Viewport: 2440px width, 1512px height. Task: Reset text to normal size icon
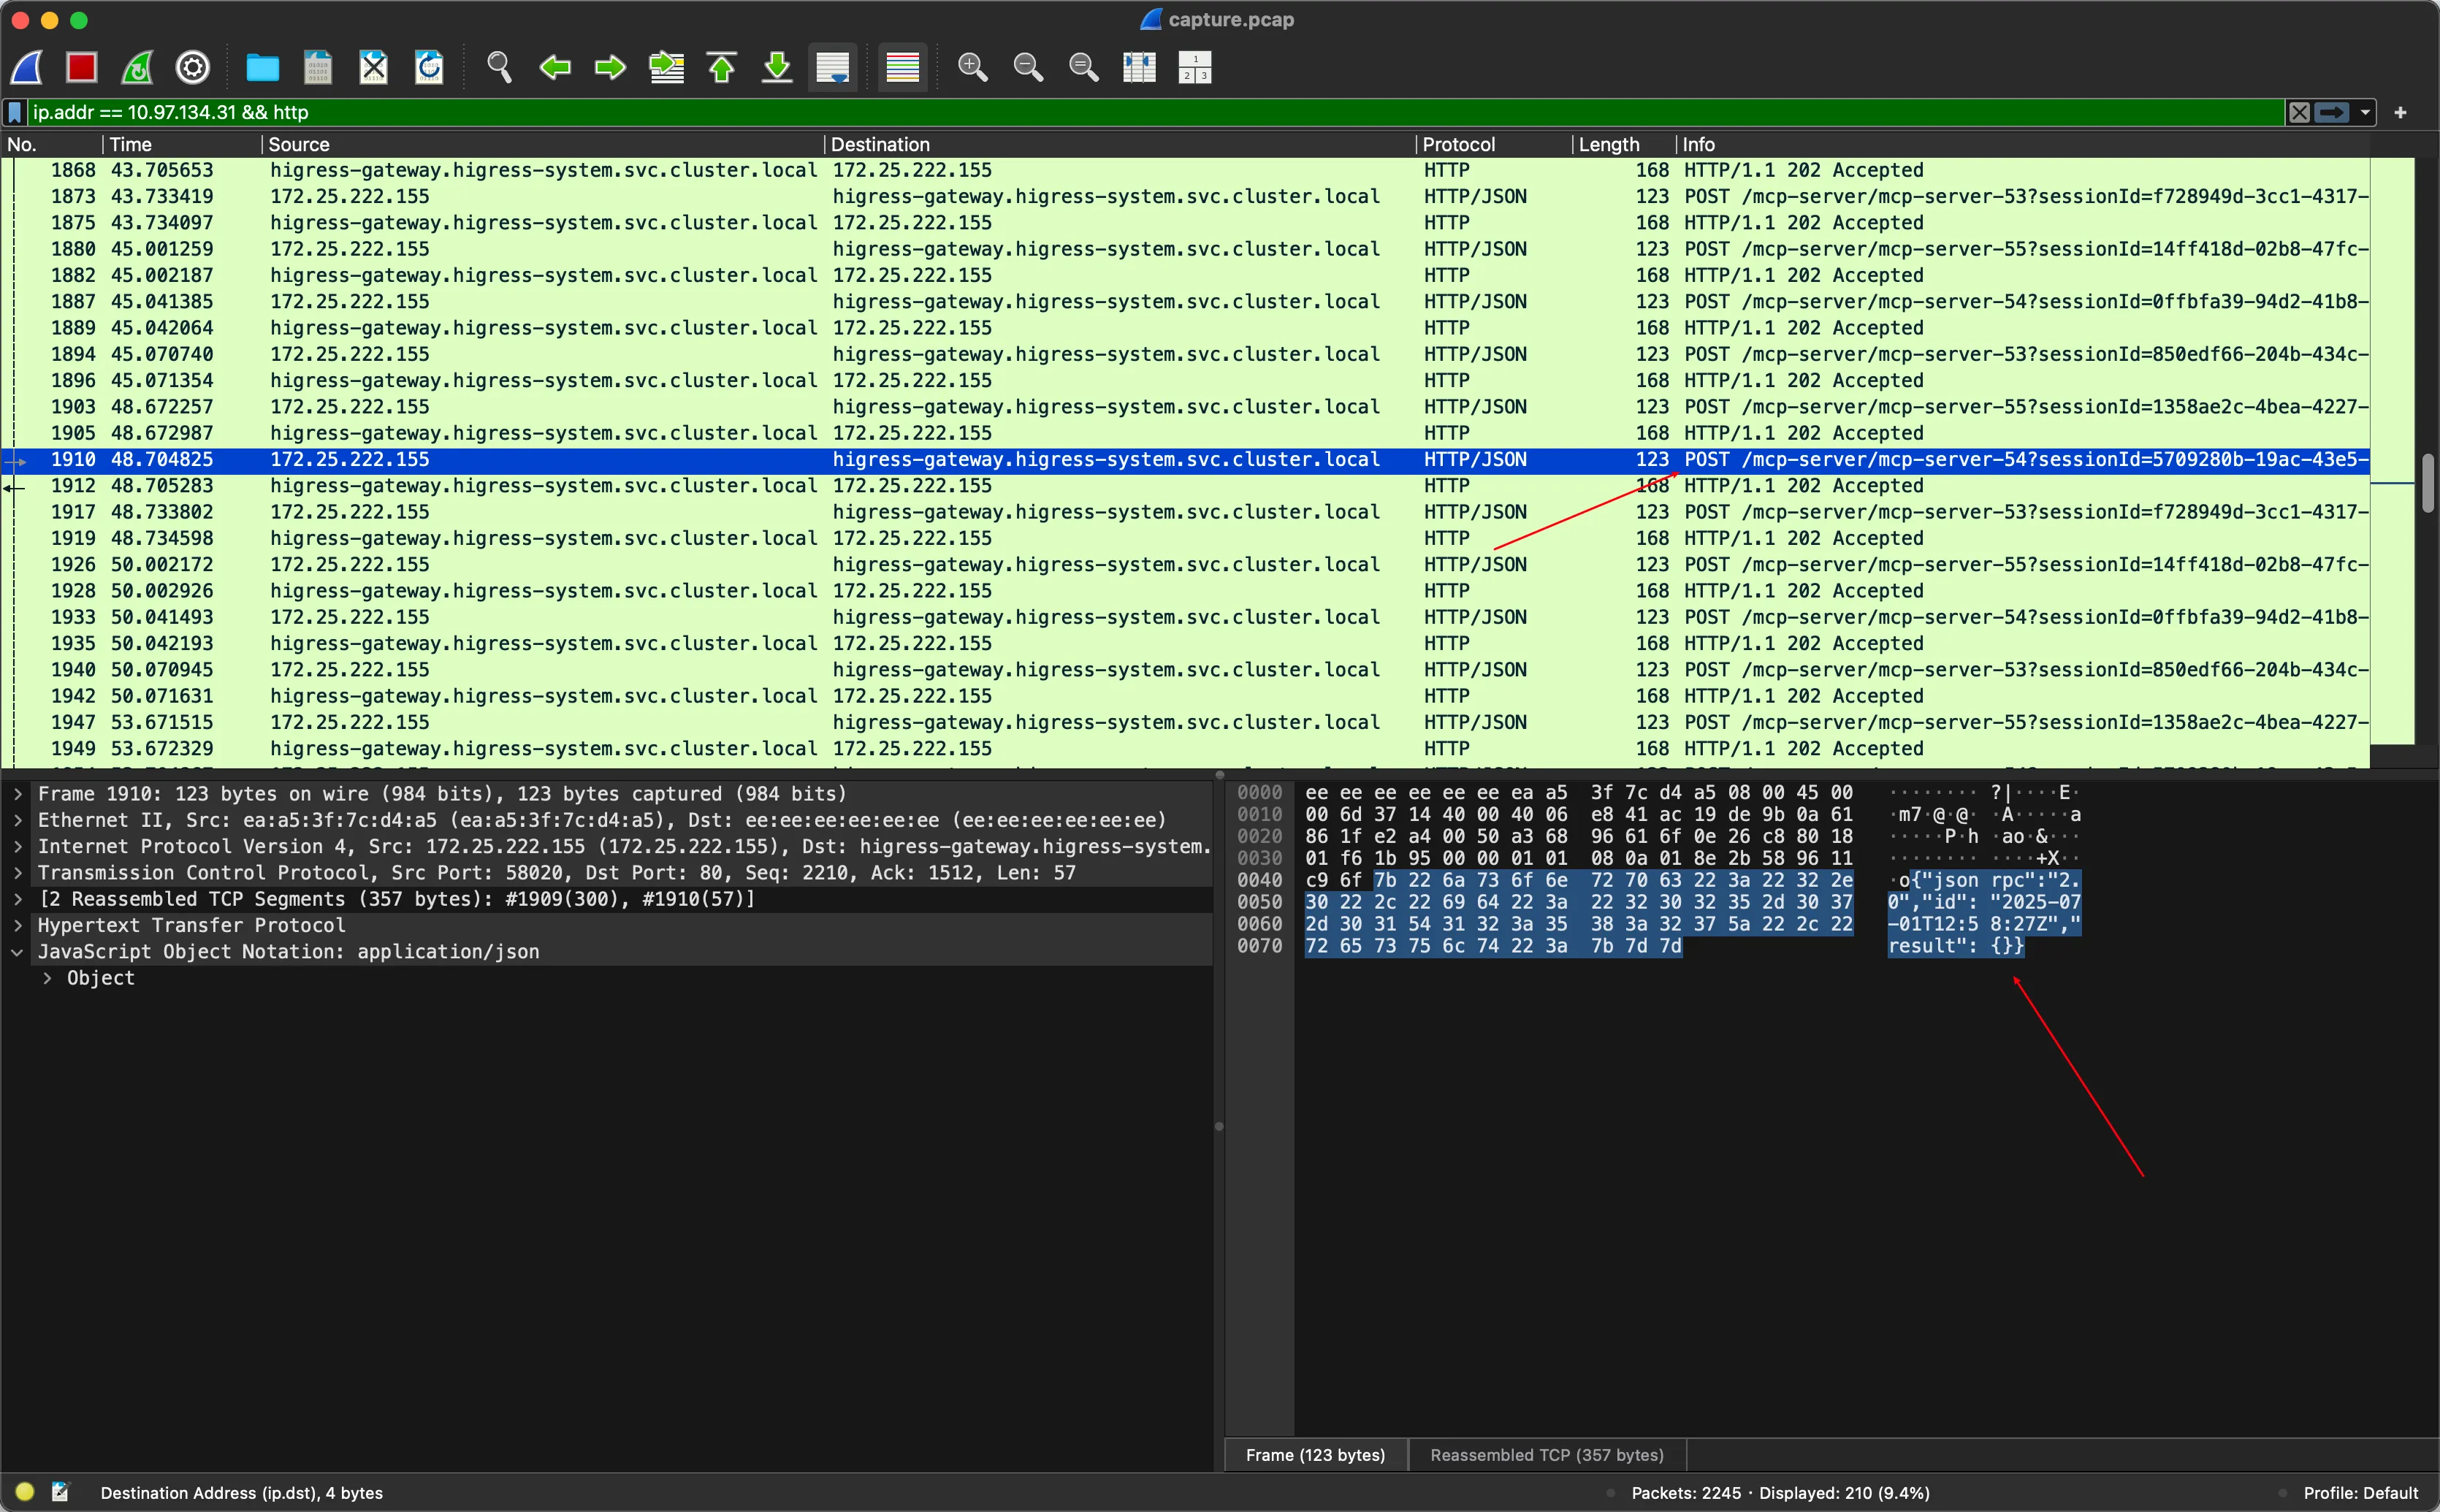click(1083, 67)
